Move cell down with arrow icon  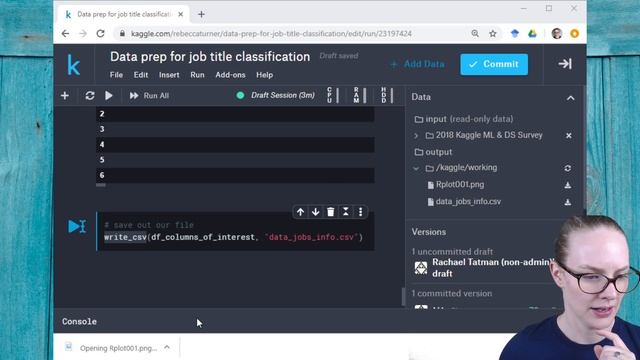coord(316,212)
